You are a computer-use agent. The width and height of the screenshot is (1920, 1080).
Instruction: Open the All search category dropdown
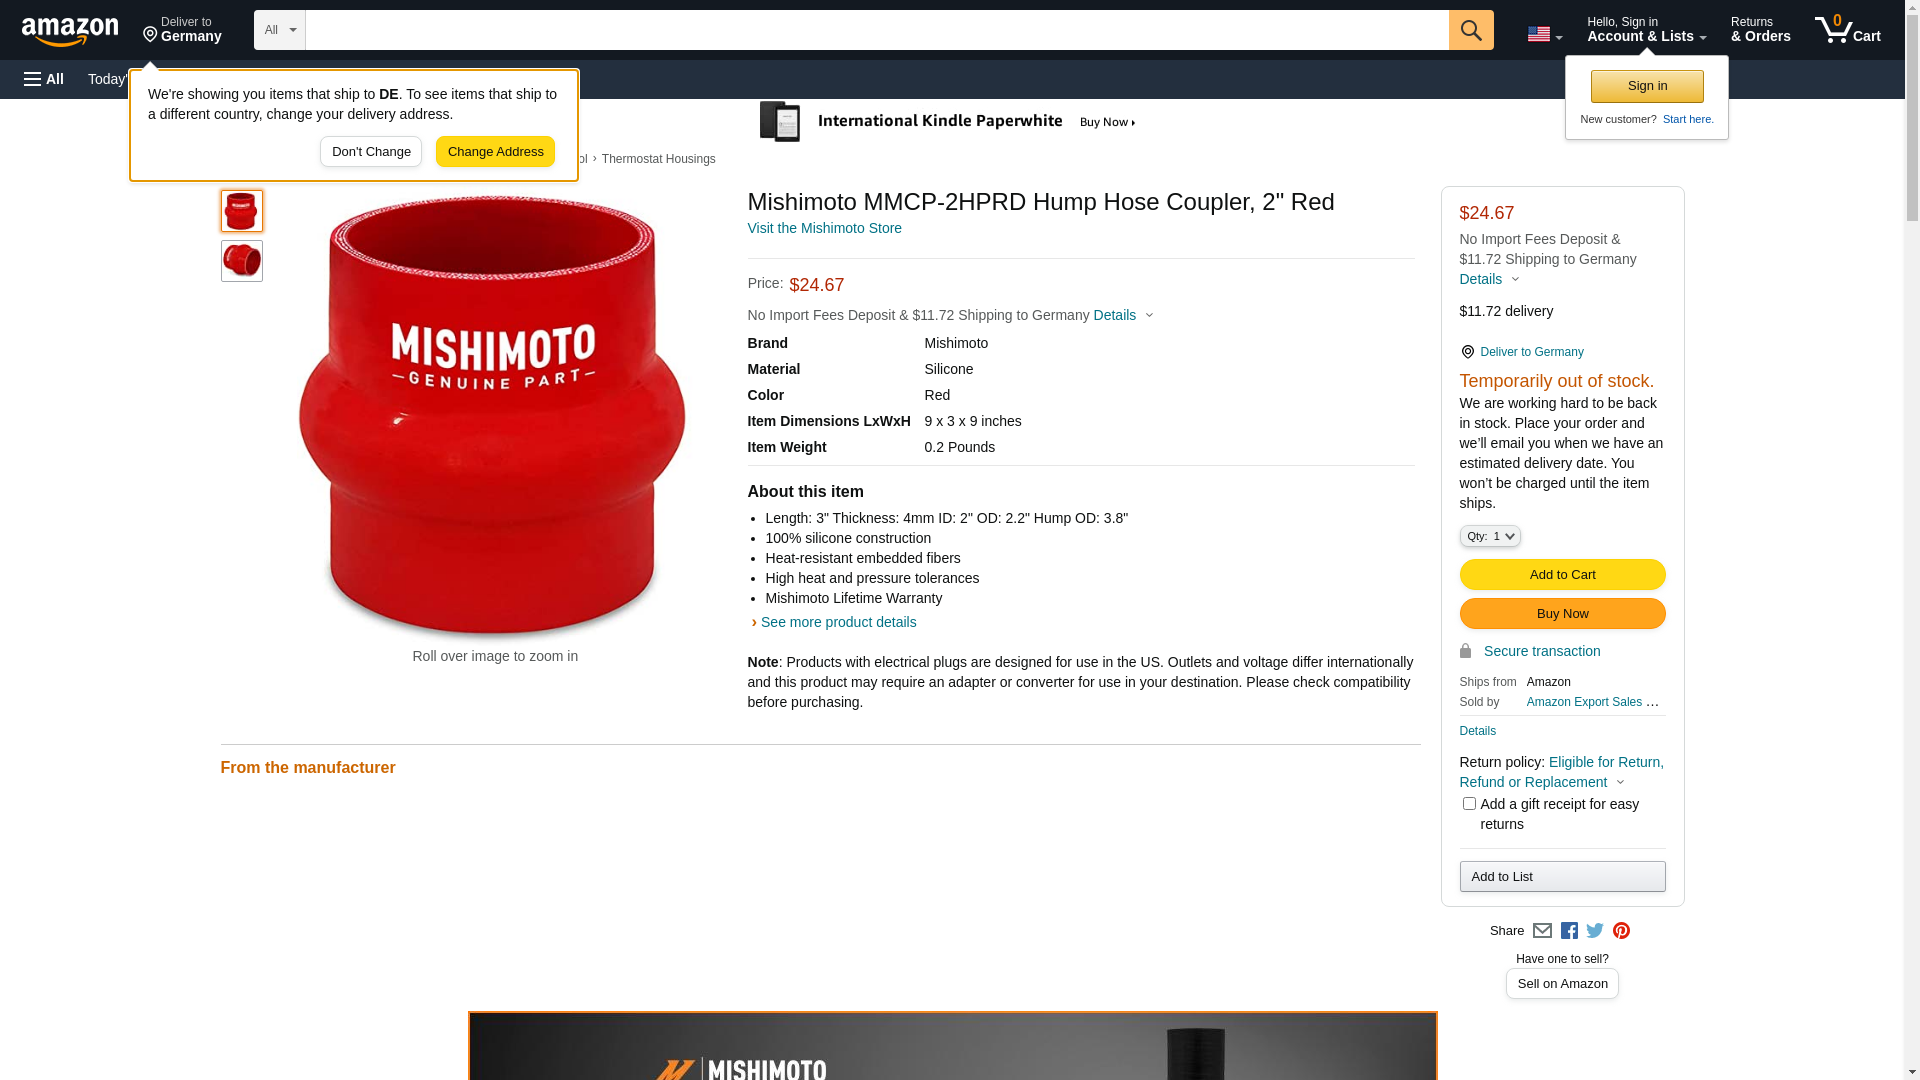[279, 30]
